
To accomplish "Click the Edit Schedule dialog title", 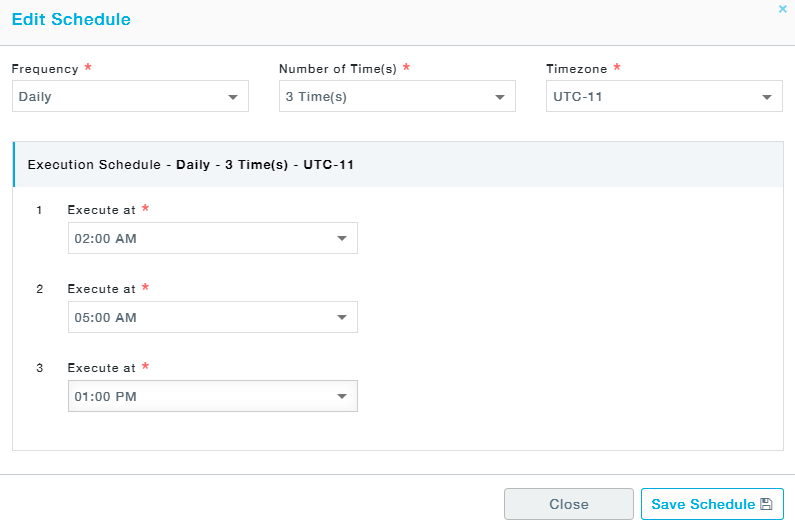I will point(71,19).
